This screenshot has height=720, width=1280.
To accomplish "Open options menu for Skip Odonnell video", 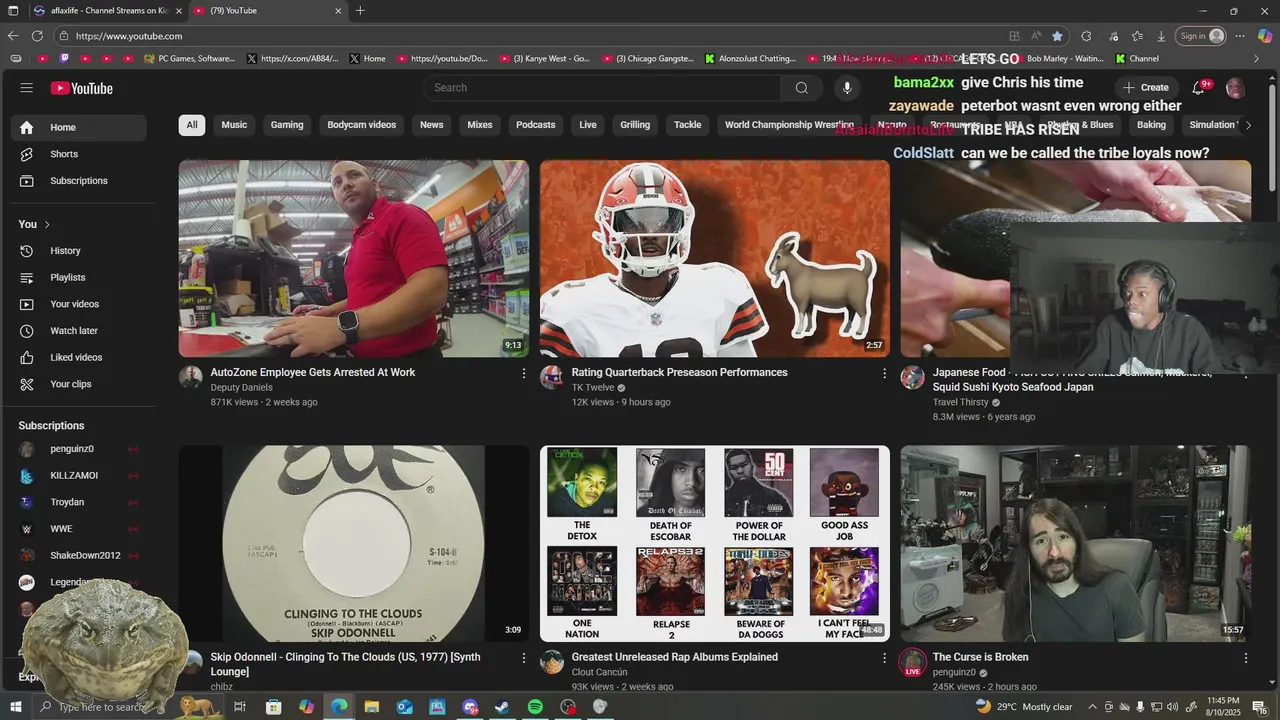I will [x=523, y=658].
